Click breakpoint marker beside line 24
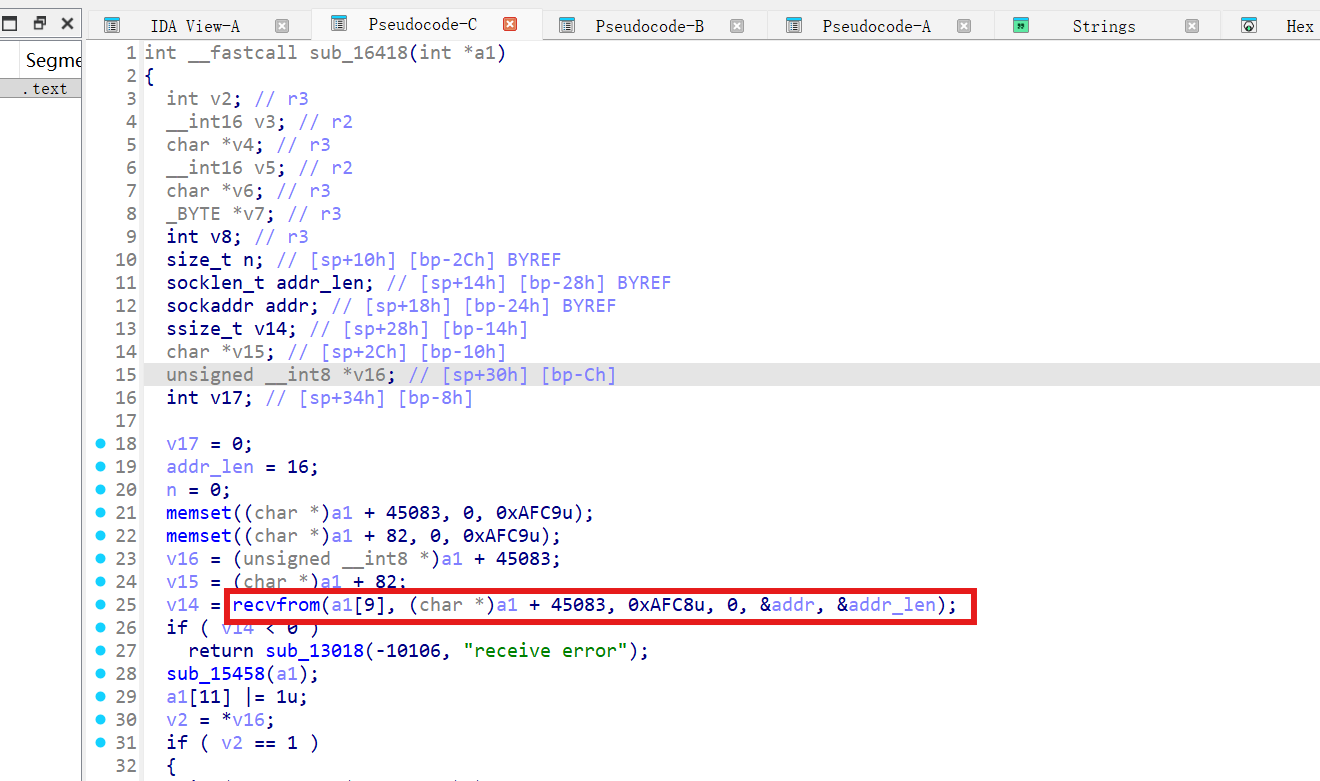This screenshot has width=1320, height=781. tap(100, 581)
